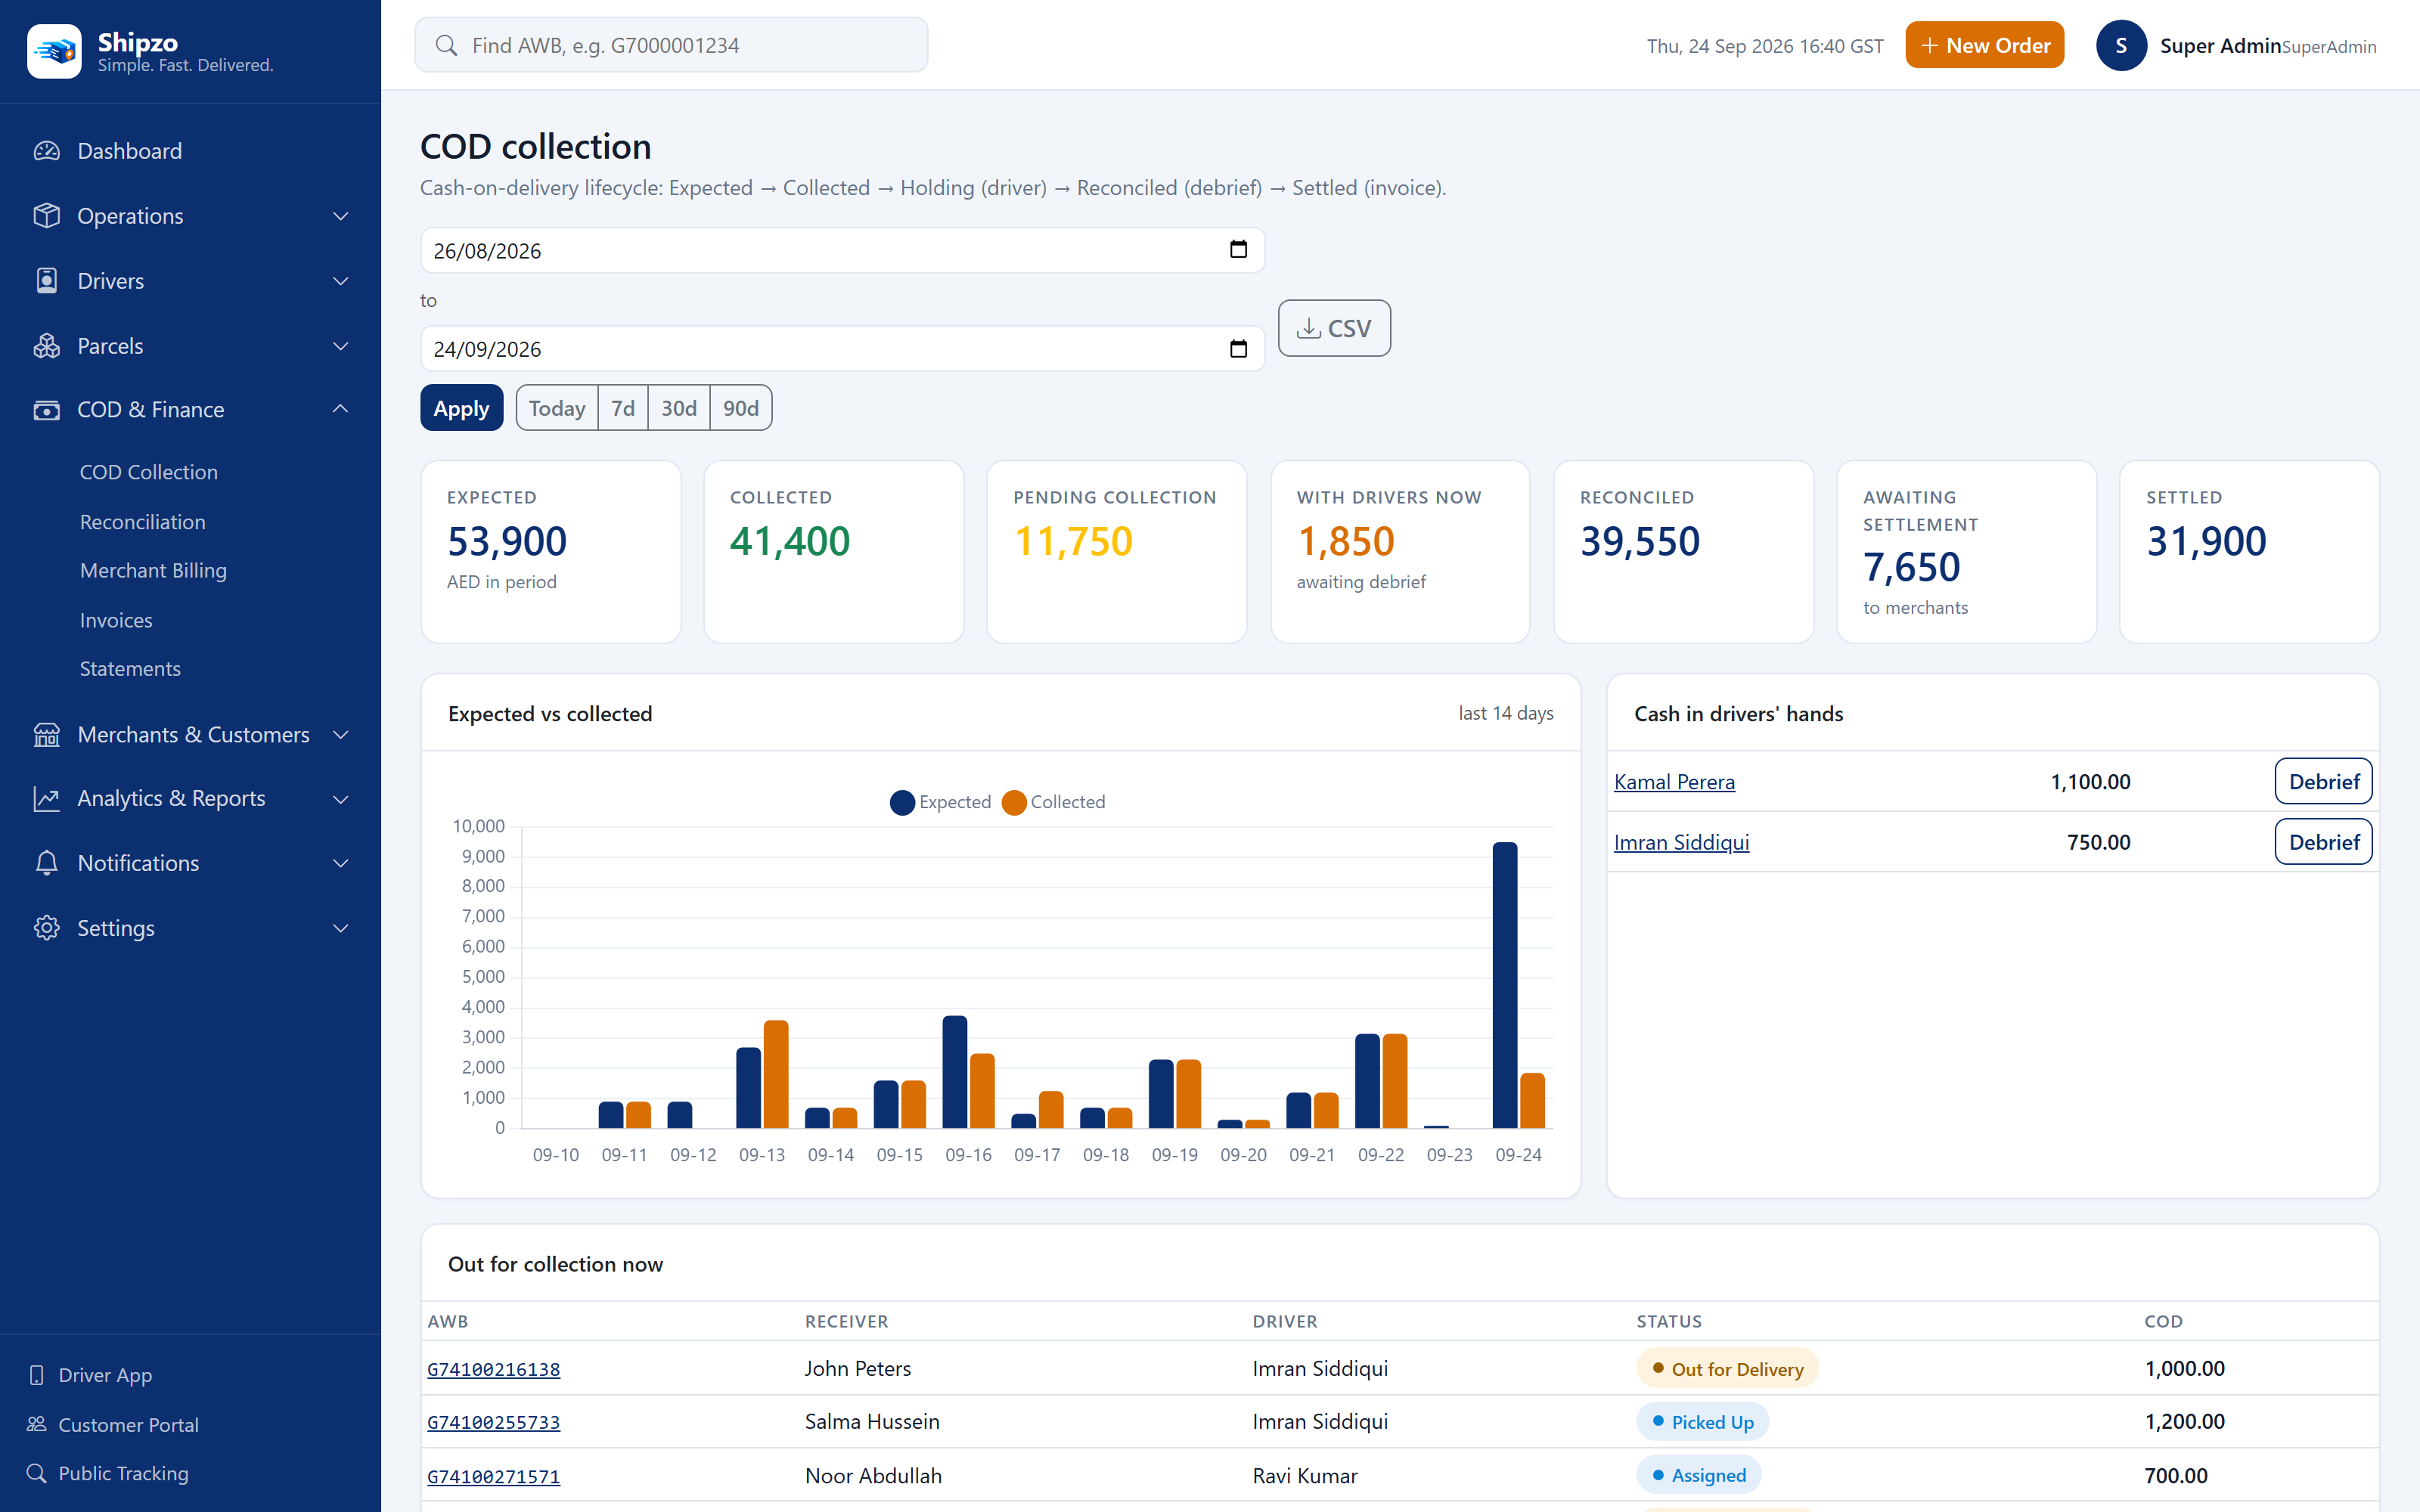The height and width of the screenshot is (1512, 2420).
Task: Toggle Expected series in chart legend
Action: [940, 802]
